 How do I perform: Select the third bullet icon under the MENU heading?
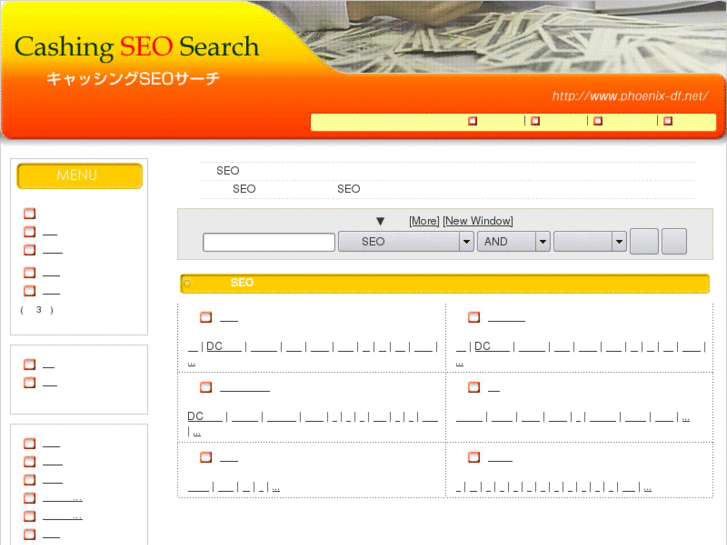30,250
